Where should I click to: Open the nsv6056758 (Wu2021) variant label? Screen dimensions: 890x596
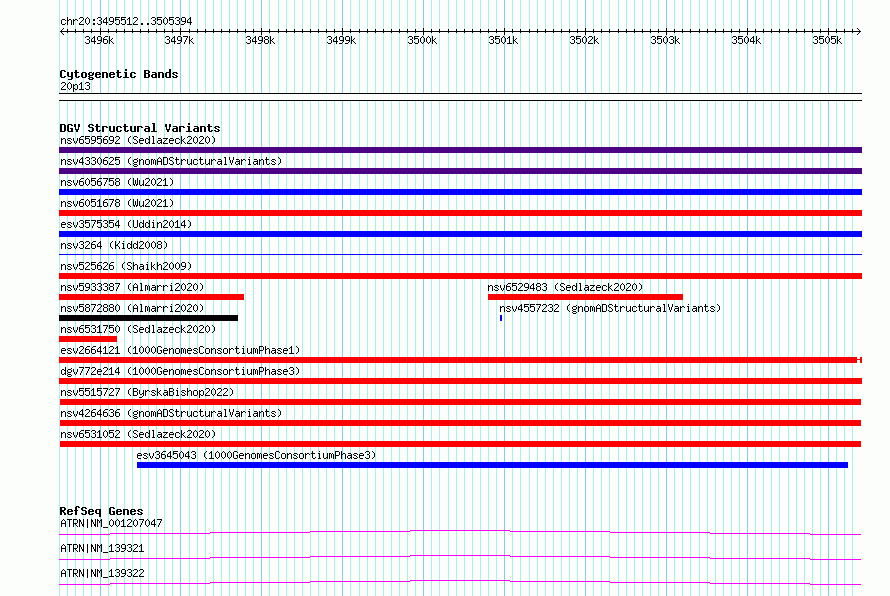pyautogui.click(x=117, y=182)
